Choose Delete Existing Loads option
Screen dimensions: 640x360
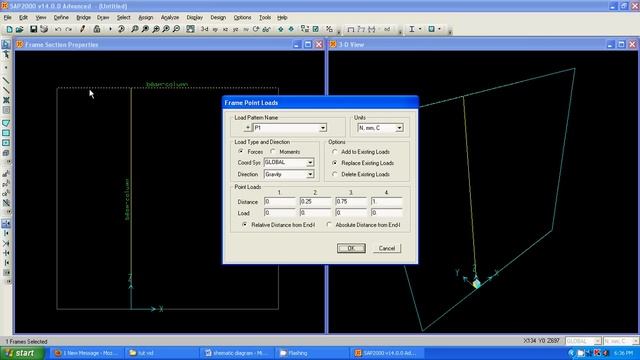point(335,174)
